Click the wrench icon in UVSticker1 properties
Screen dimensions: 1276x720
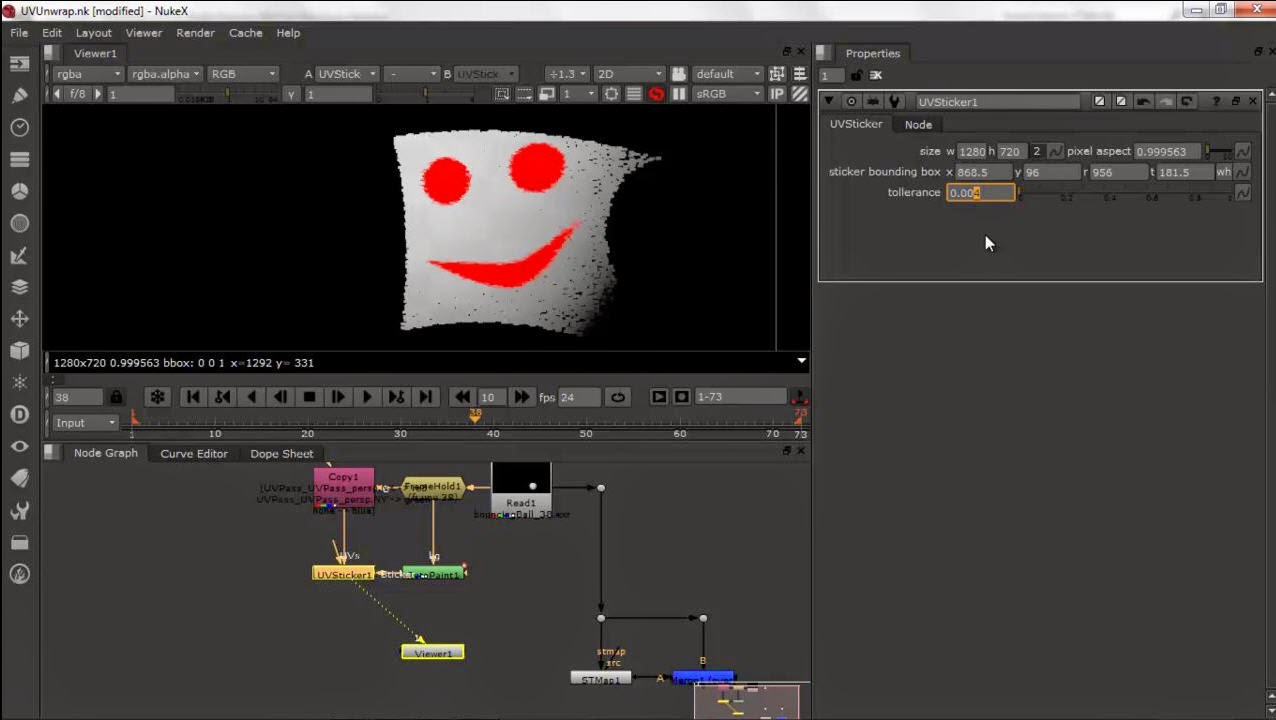point(895,102)
